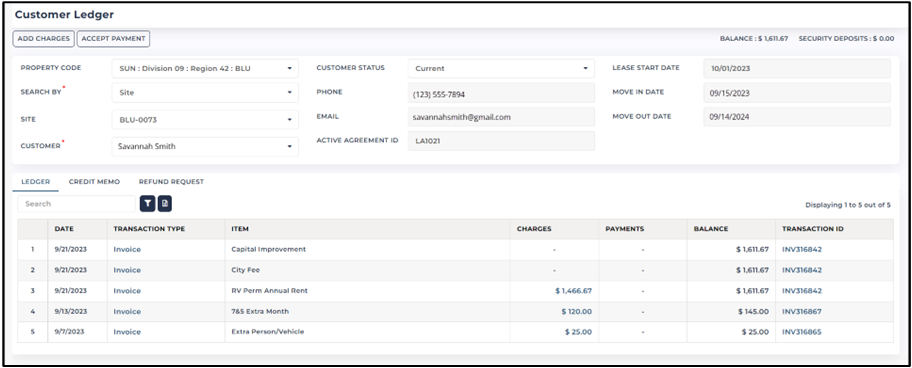Image resolution: width=912 pixels, height=368 pixels.
Task: Click the Email field
Action: click(501, 117)
